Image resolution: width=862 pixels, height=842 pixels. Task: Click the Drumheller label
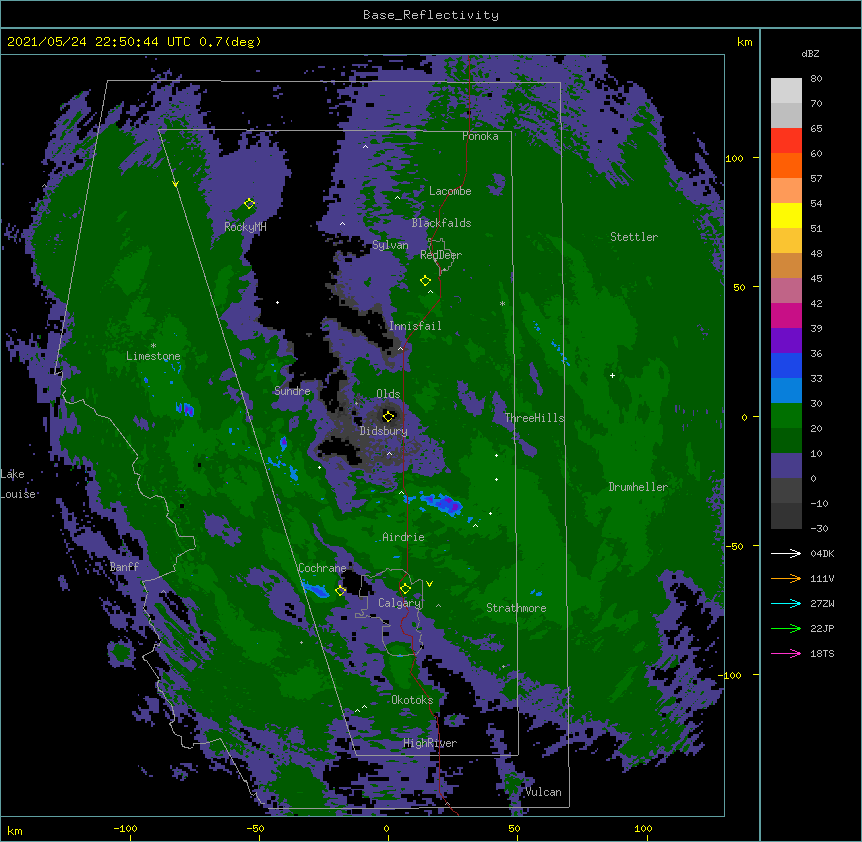point(638,487)
